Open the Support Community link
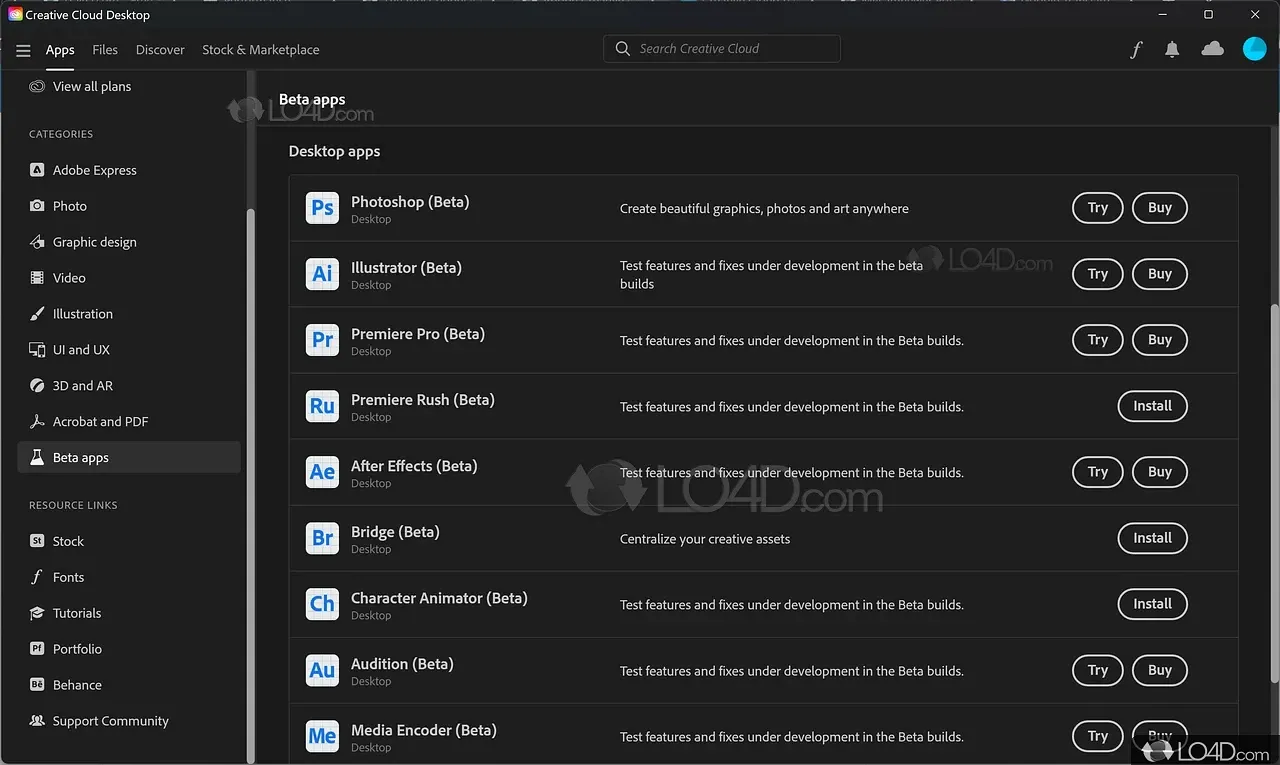1280x765 pixels. coord(129,721)
